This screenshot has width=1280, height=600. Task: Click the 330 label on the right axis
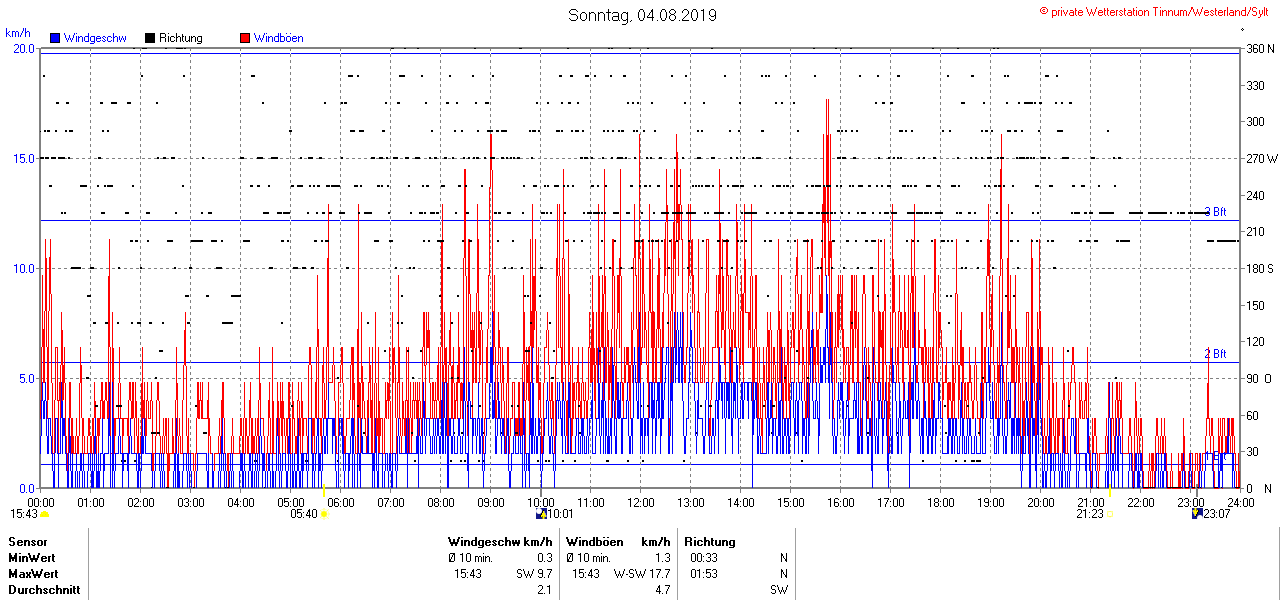(1255, 85)
